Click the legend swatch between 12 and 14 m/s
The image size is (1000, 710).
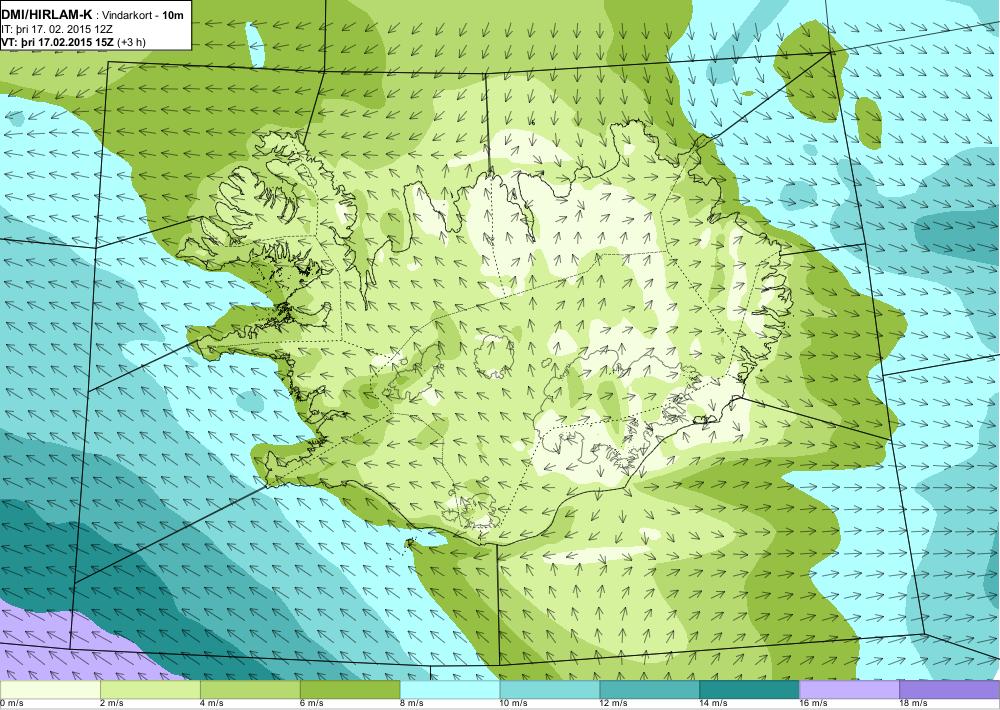pyautogui.click(x=650, y=690)
